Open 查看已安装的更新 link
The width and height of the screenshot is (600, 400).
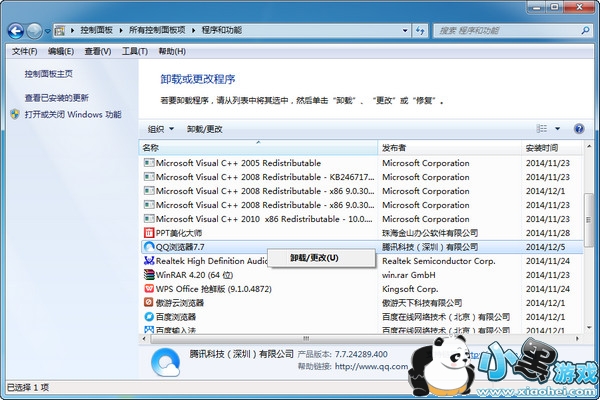(x=57, y=98)
